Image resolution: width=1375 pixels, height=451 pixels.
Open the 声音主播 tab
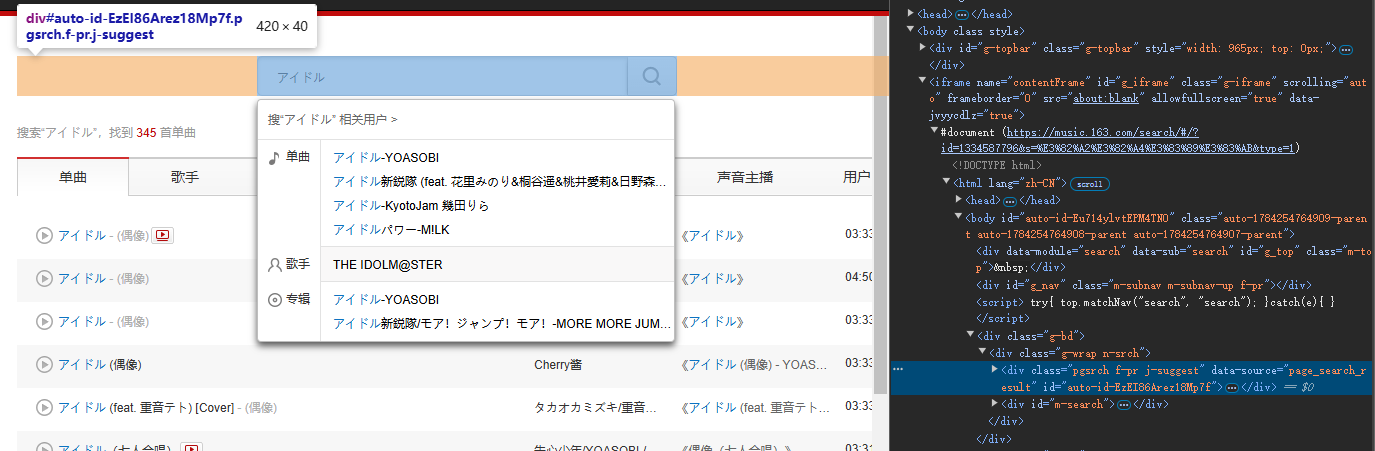click(x=745, y=177)
